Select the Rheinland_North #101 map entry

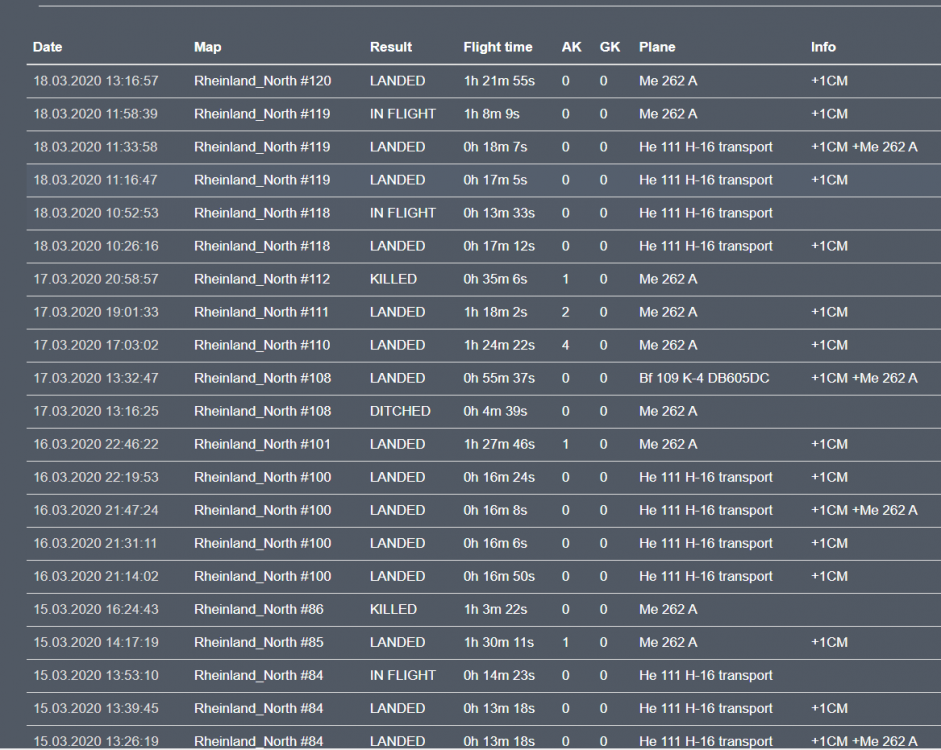point(262,444)
